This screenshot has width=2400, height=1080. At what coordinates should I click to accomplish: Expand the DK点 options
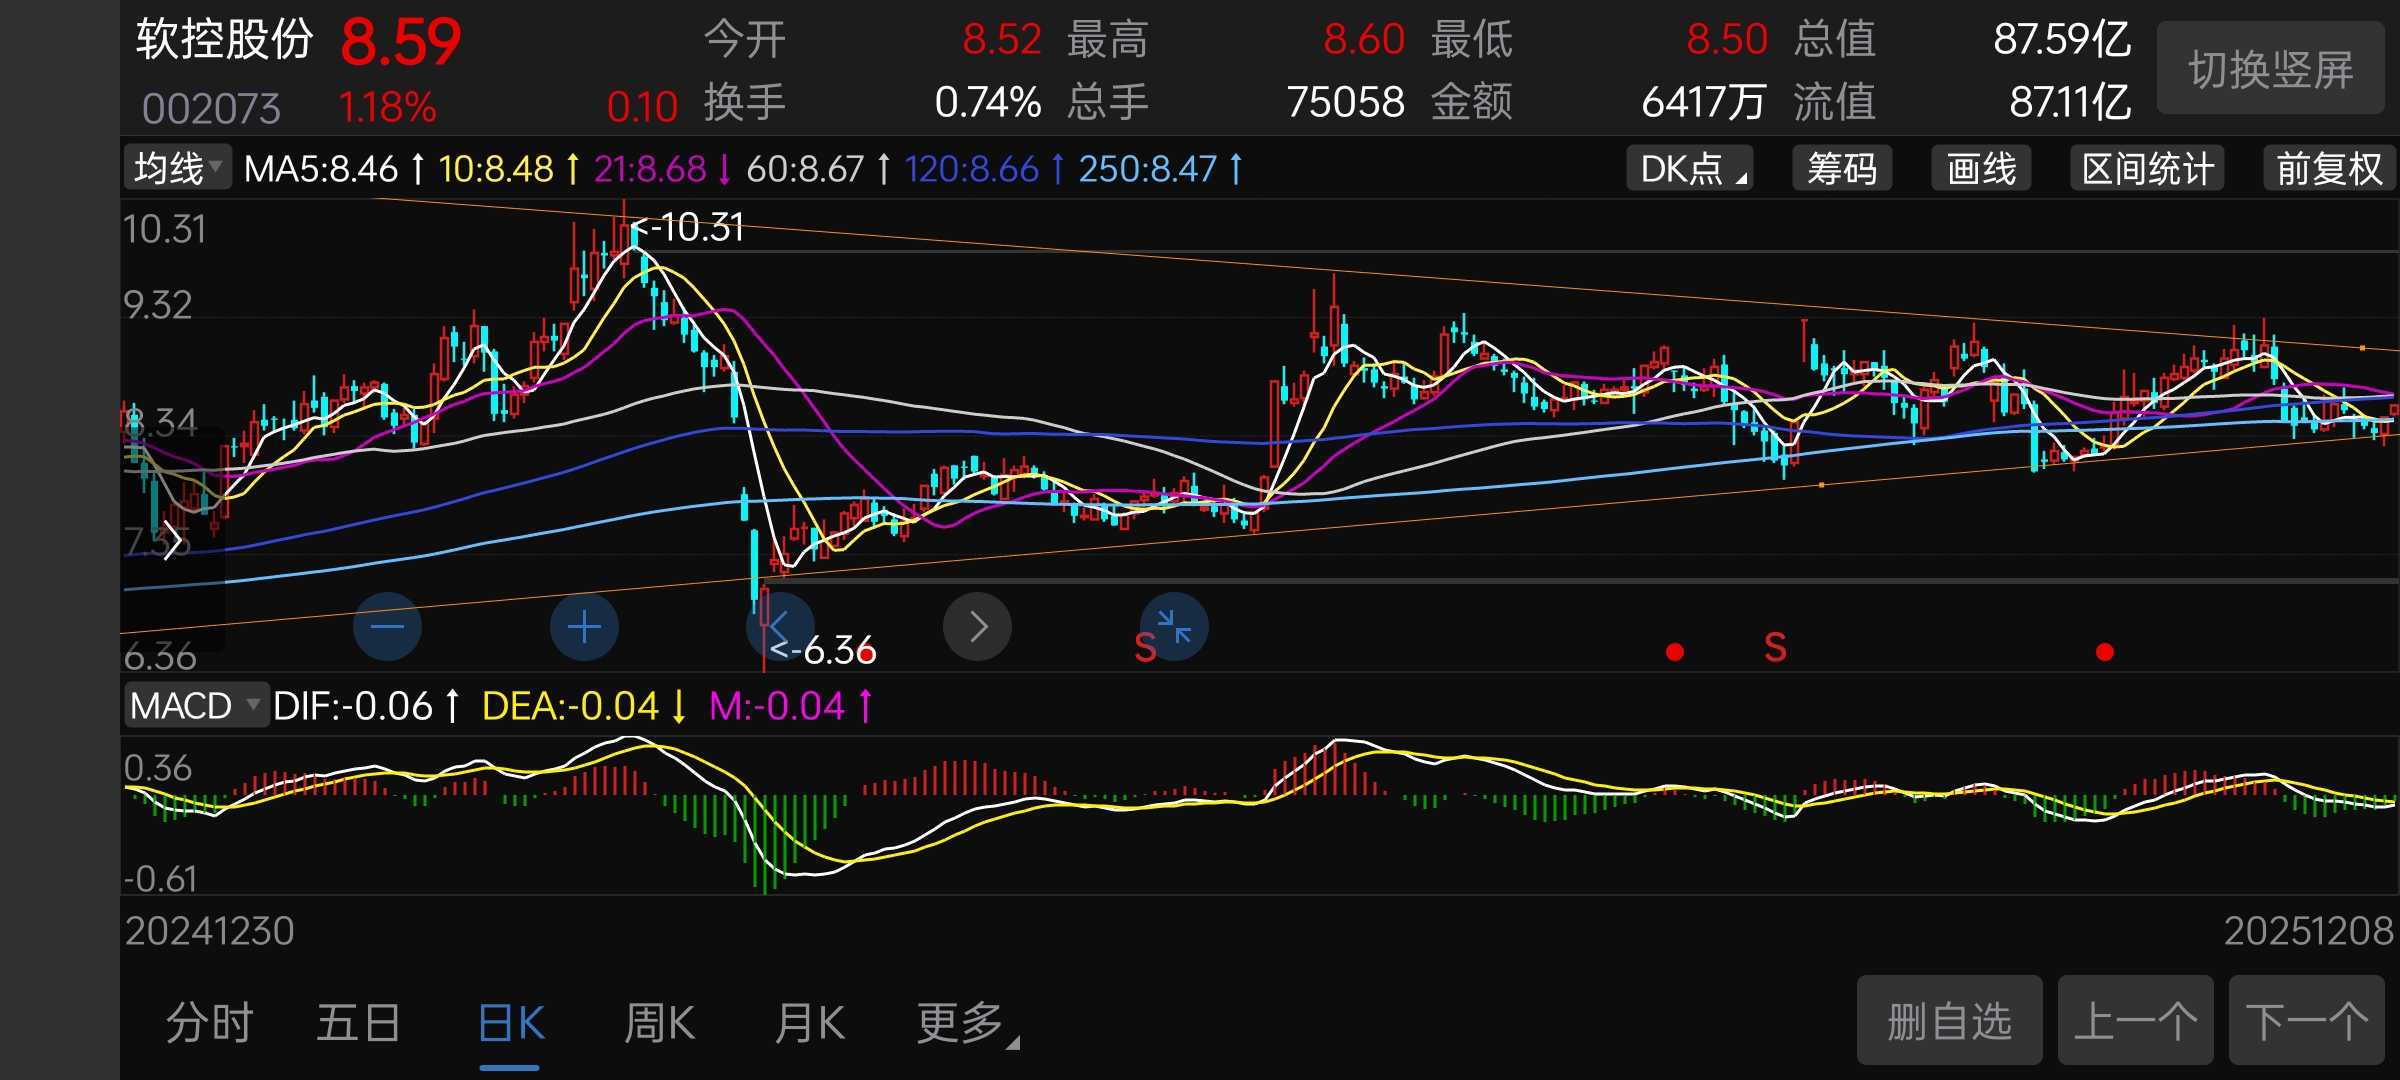(x=1691, y=168)
